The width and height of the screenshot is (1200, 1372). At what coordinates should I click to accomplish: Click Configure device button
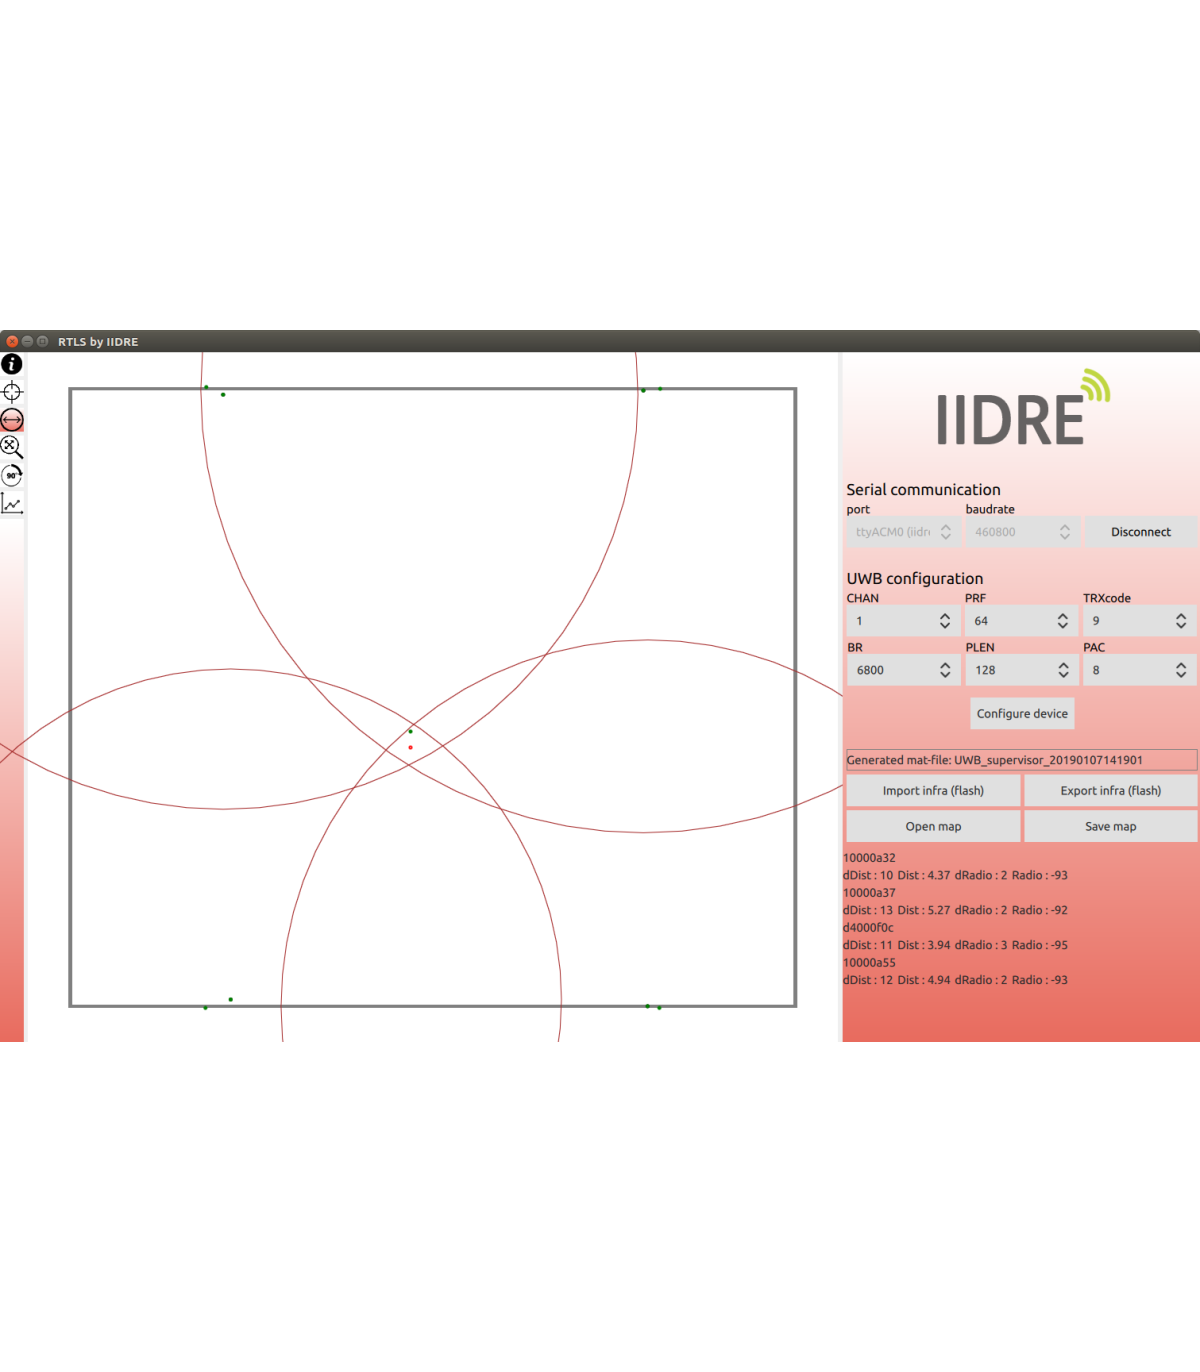tap(1022, 714)
